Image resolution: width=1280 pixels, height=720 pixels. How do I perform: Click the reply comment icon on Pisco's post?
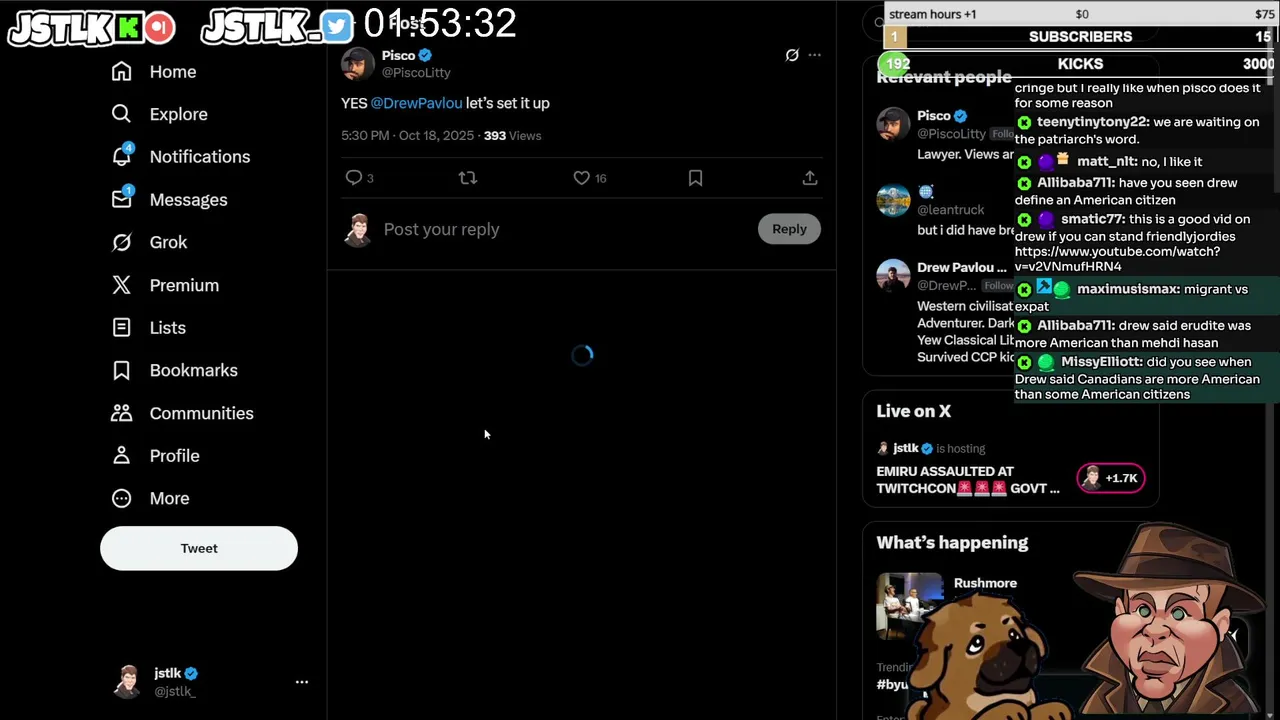pos(353,178)
